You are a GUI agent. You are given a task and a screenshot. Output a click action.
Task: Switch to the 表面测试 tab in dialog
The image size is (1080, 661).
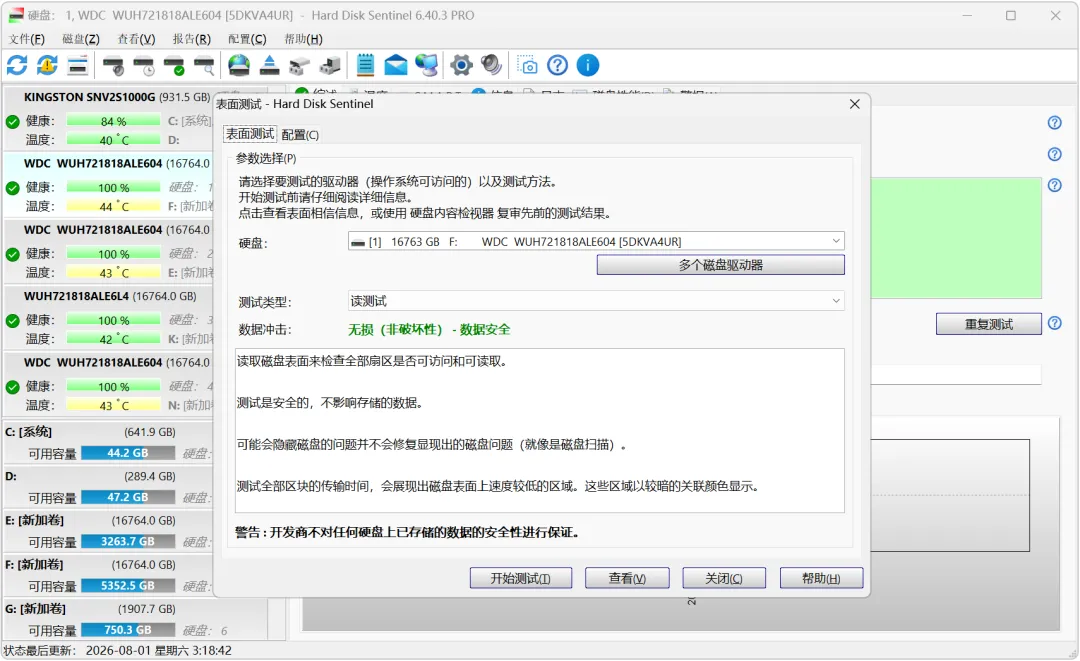point(250,134)
